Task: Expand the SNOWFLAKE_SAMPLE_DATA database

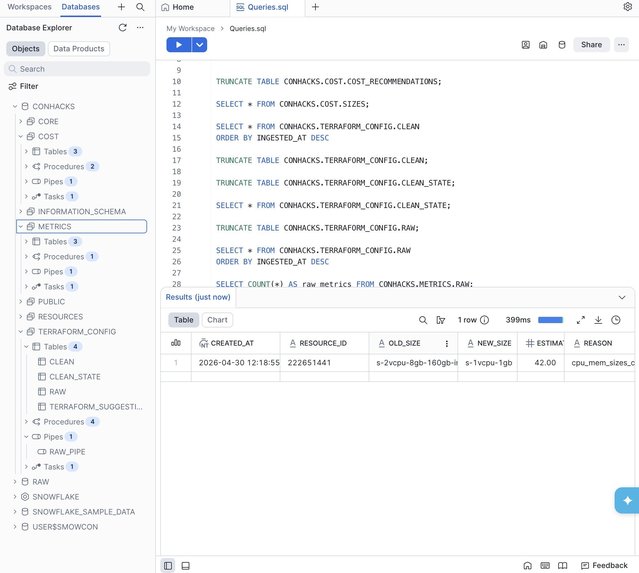Action: (15, 512)
